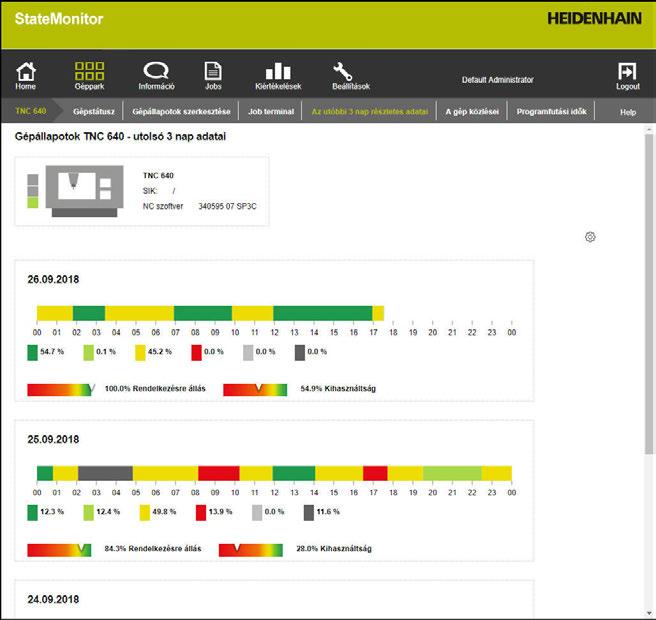Open the Információ speech bubble icon
This screenshot has height=620, width=656.
[156, 71]
